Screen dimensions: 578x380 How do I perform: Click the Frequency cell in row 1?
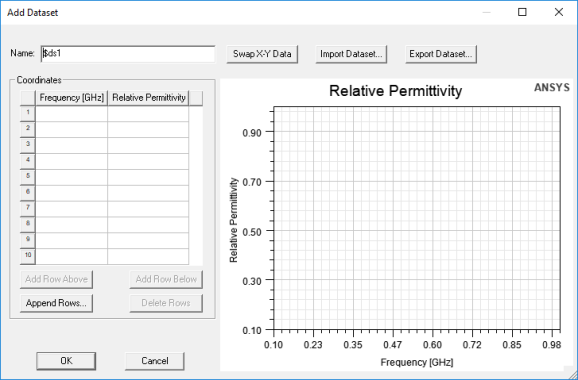tap(72, 114)
